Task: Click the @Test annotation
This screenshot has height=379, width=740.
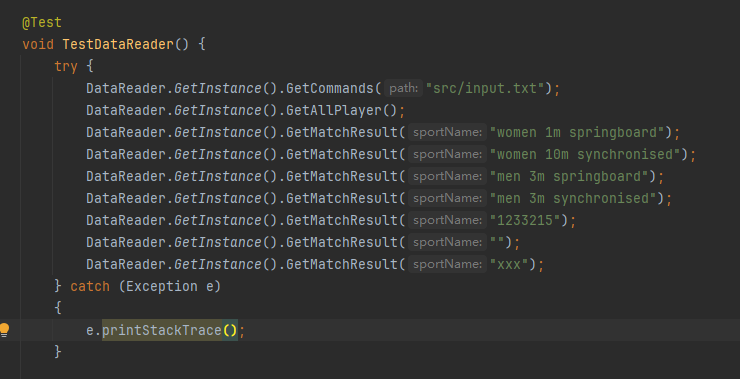Action: (x=42, y=22)
